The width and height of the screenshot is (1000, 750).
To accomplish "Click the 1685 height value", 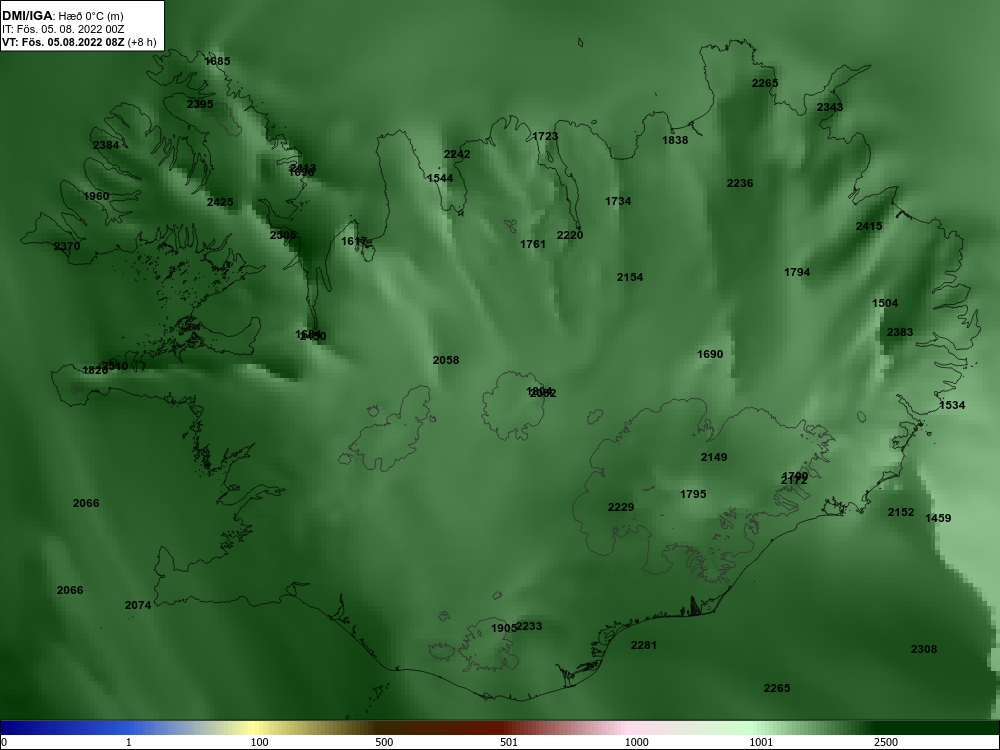I will pos(217,61).
